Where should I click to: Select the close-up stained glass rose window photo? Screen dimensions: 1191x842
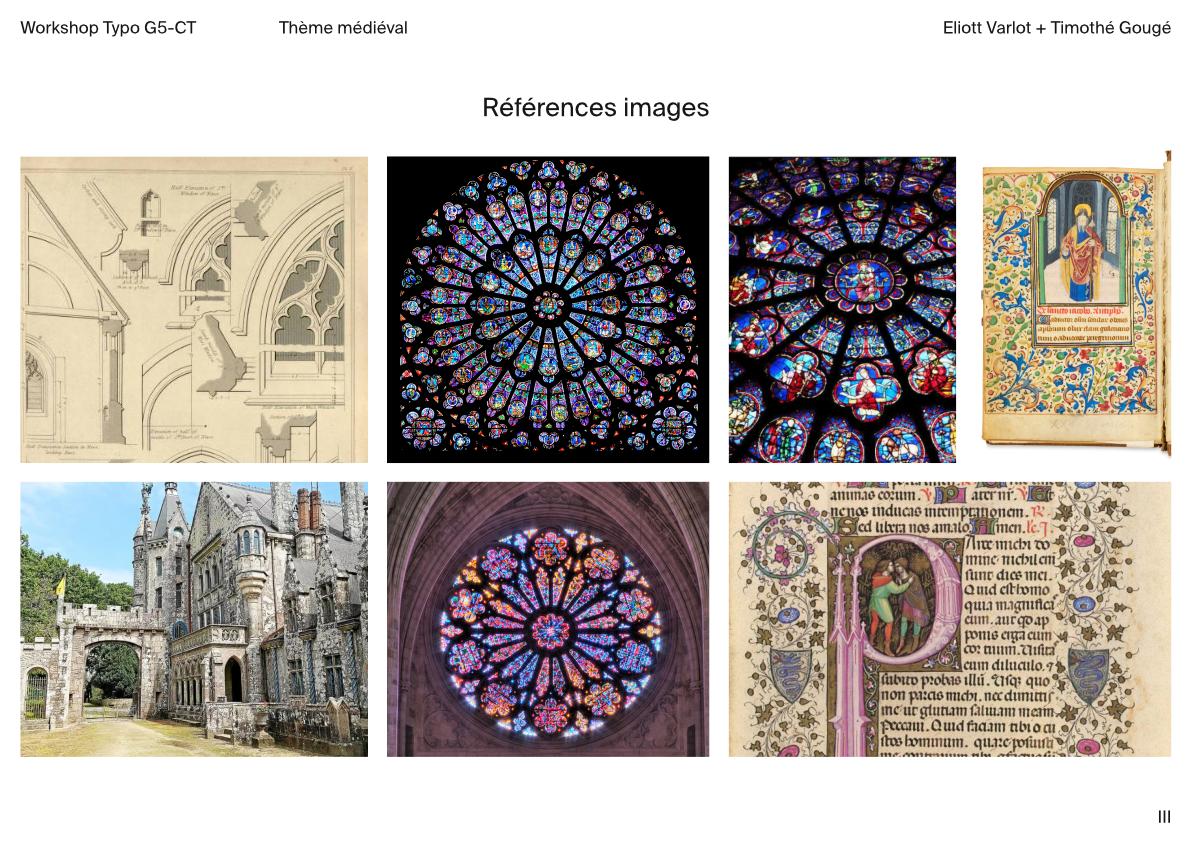pyautogui.click(x=841, y=309)
